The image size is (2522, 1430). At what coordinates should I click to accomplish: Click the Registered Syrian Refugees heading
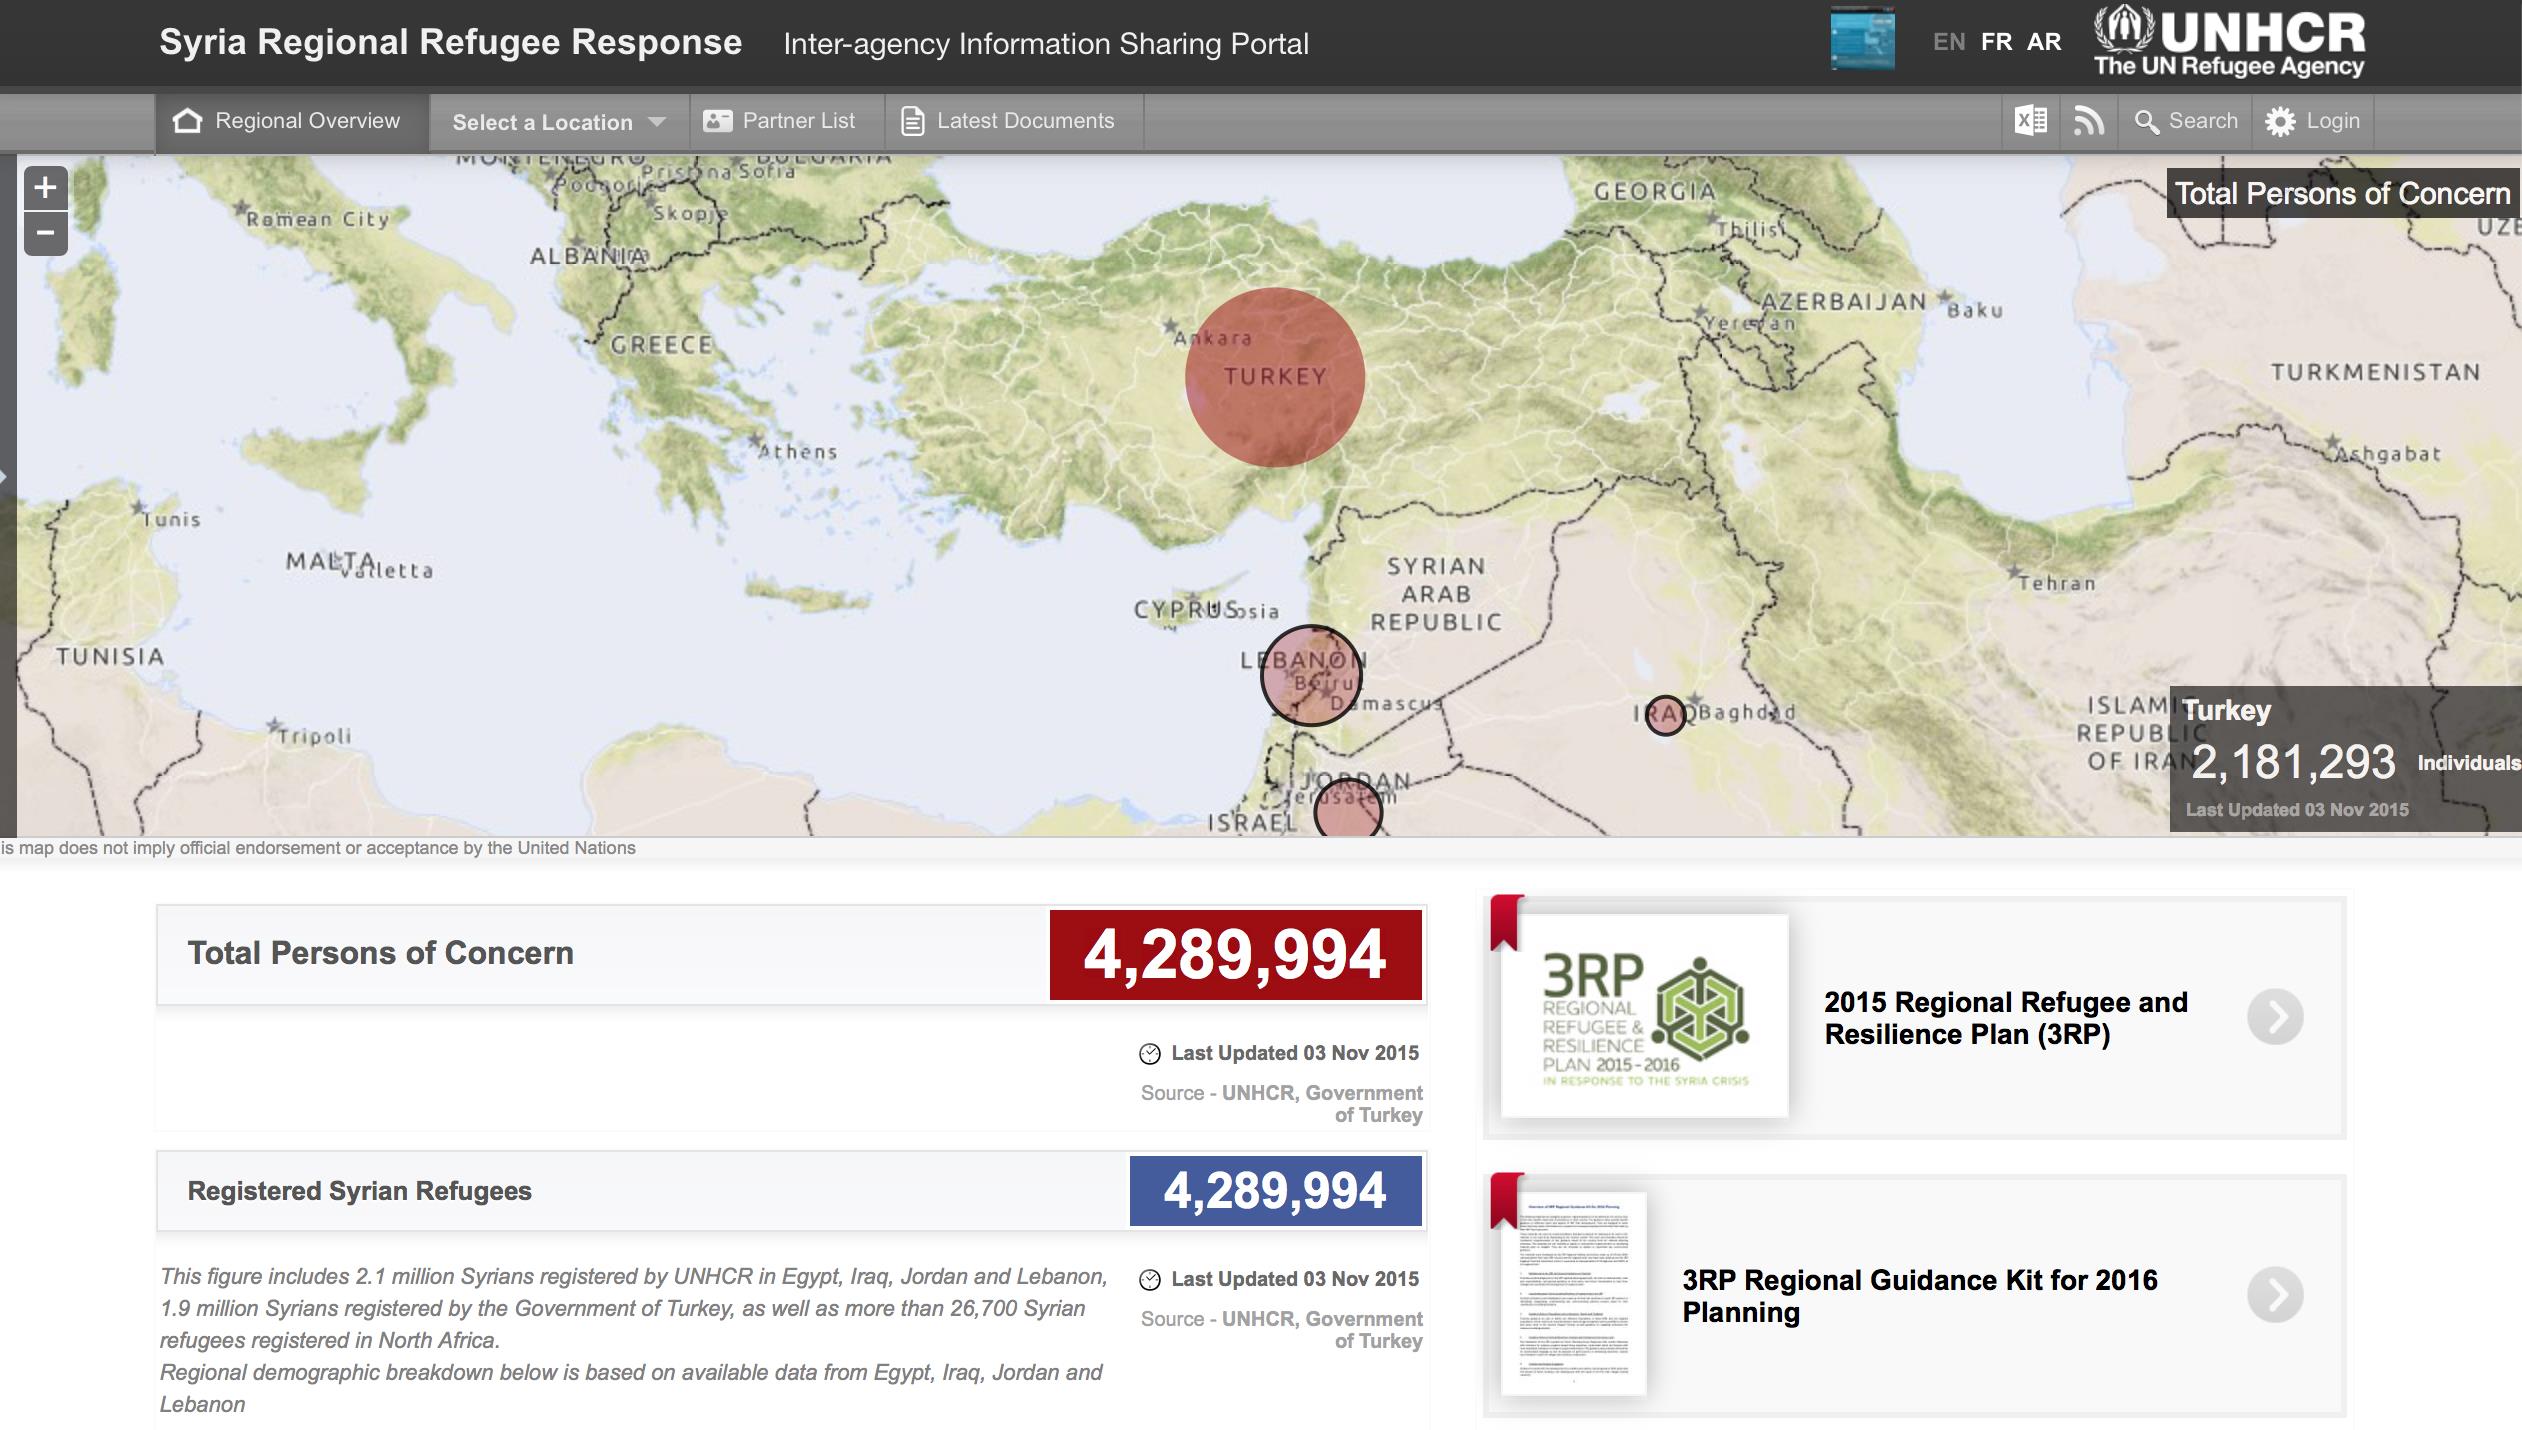pos(359,1191)
